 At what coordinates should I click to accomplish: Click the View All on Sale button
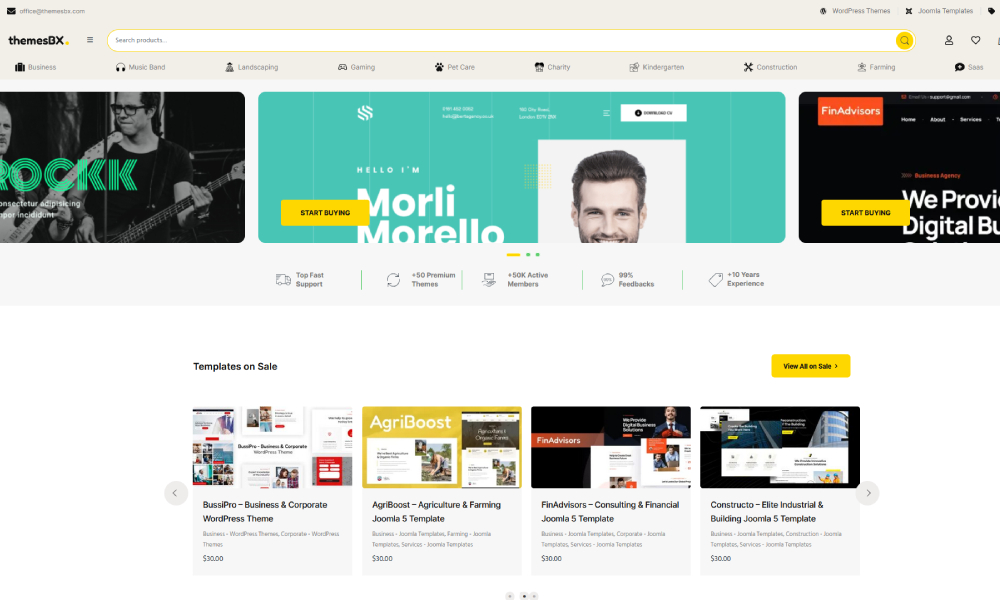click(810, 366)
